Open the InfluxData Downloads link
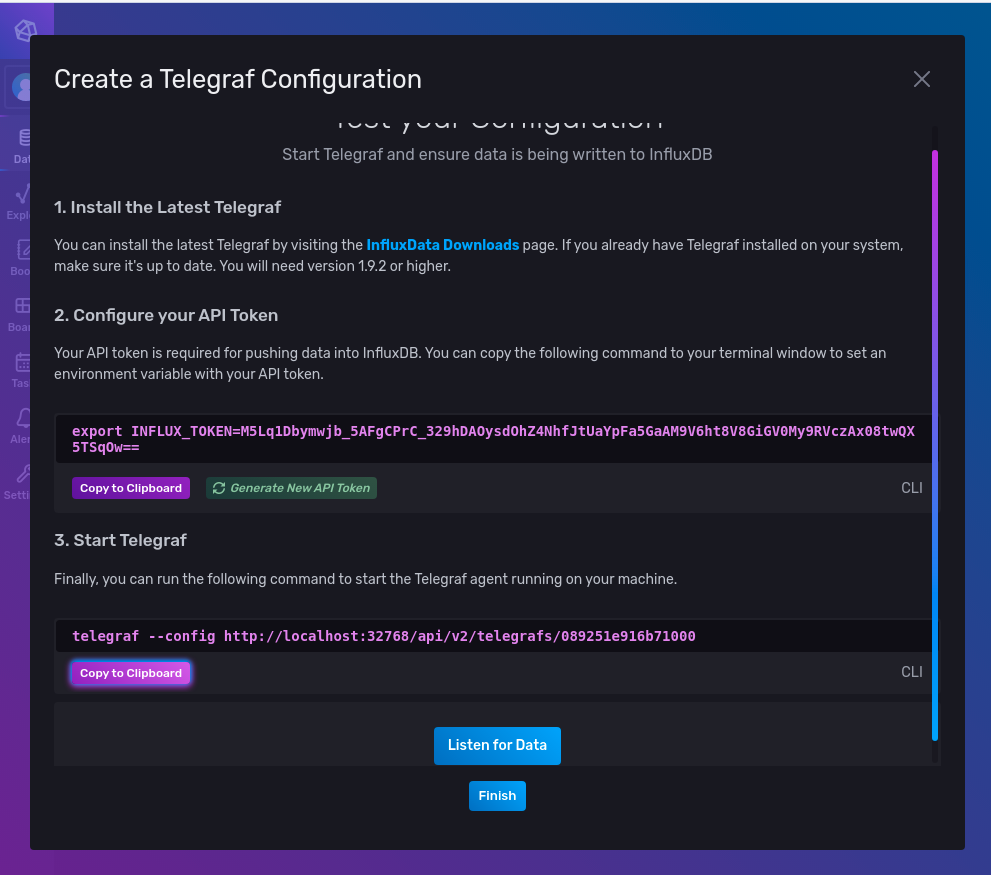Screen dimensions: 991x875 coord(442,245)
